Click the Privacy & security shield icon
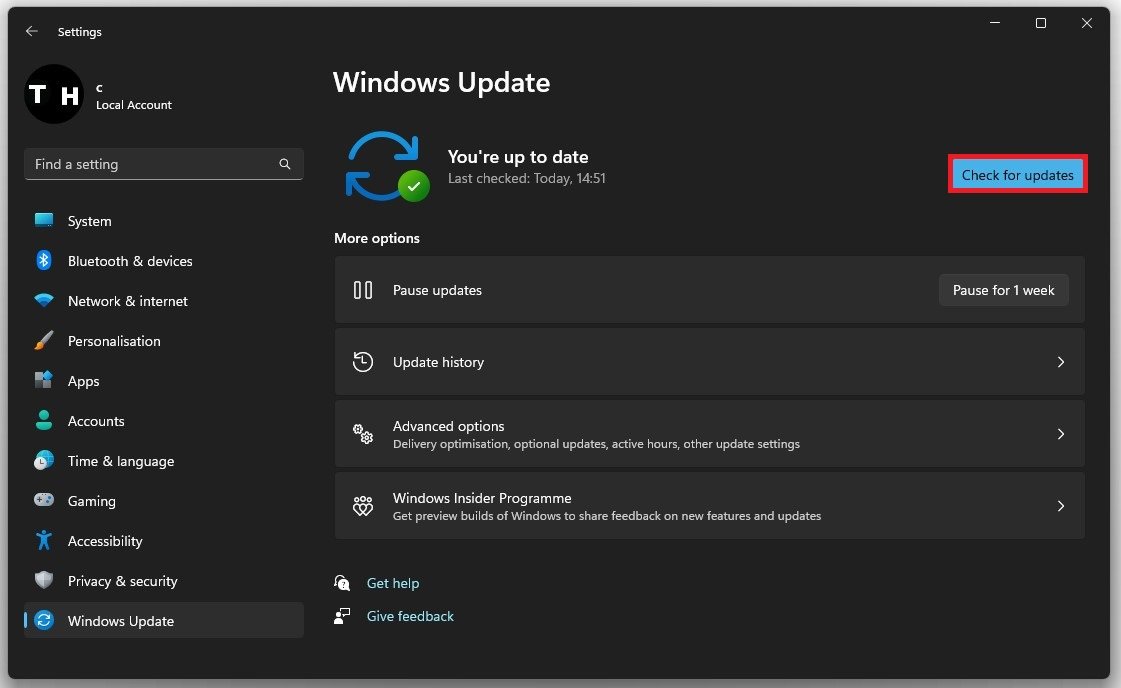The width and height of the screenshot is (1121, 688). [x=44, y=581]
